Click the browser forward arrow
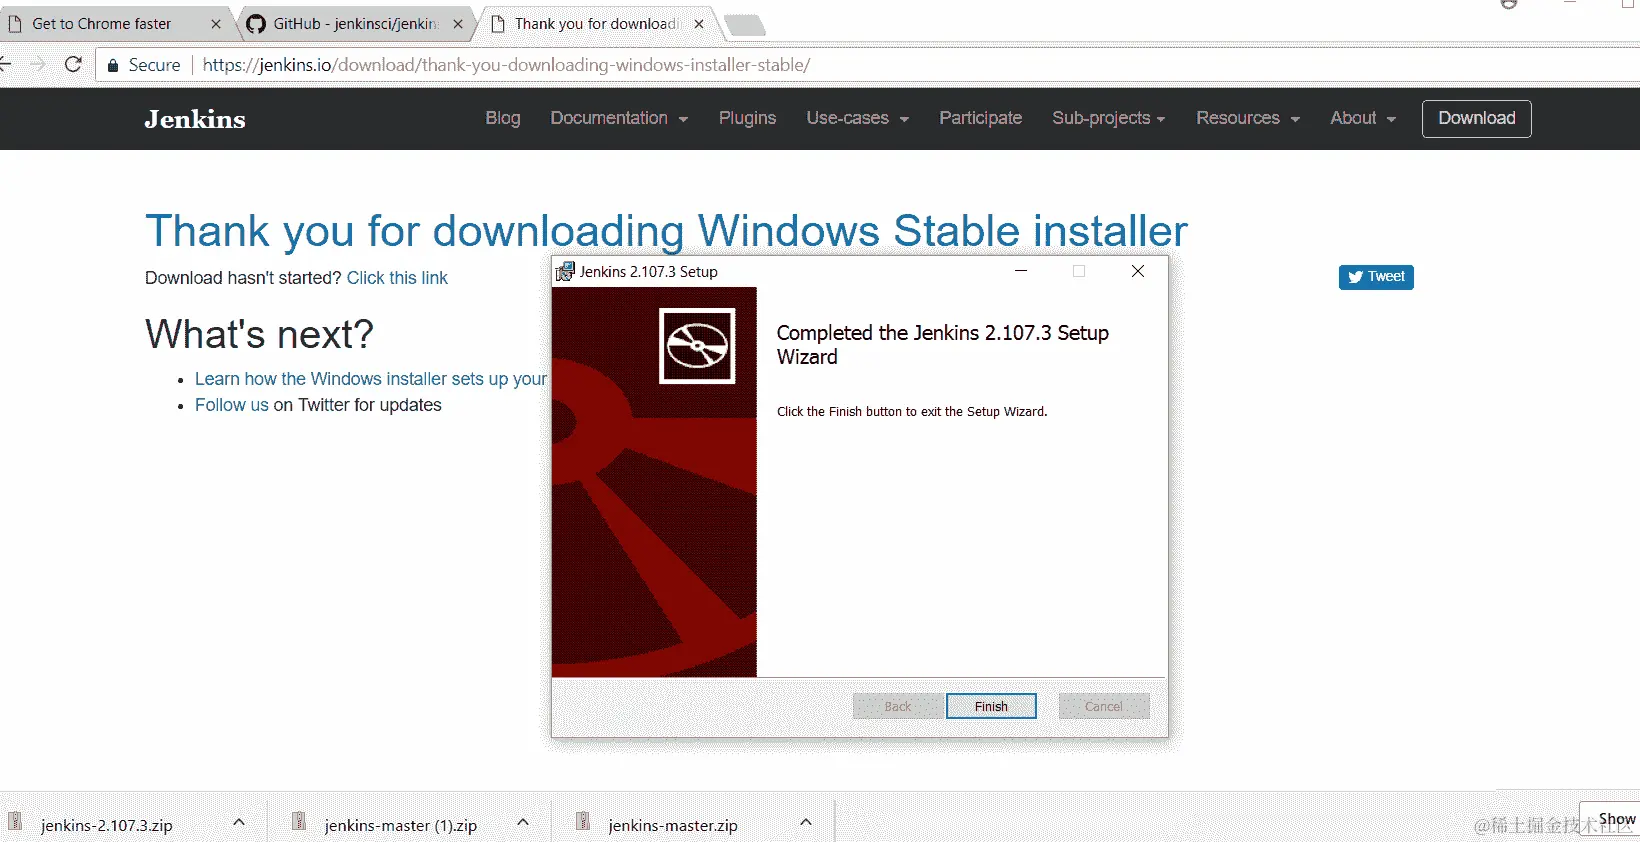The width and height of the screenshot is (1640, 842). 38,65
